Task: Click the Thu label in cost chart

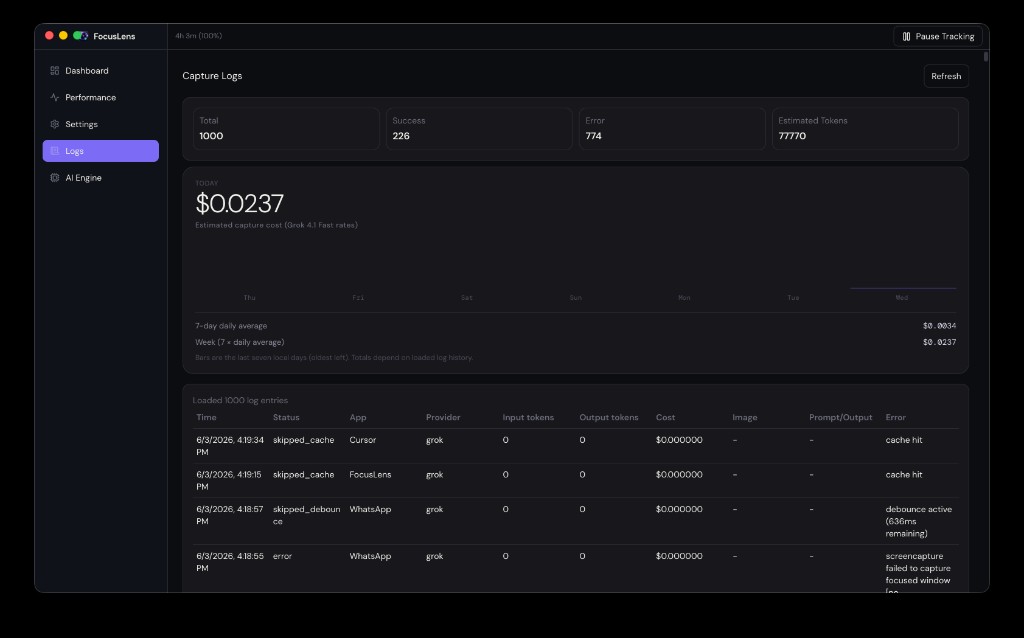Action: pyautogui.click(x=249, y=298)
